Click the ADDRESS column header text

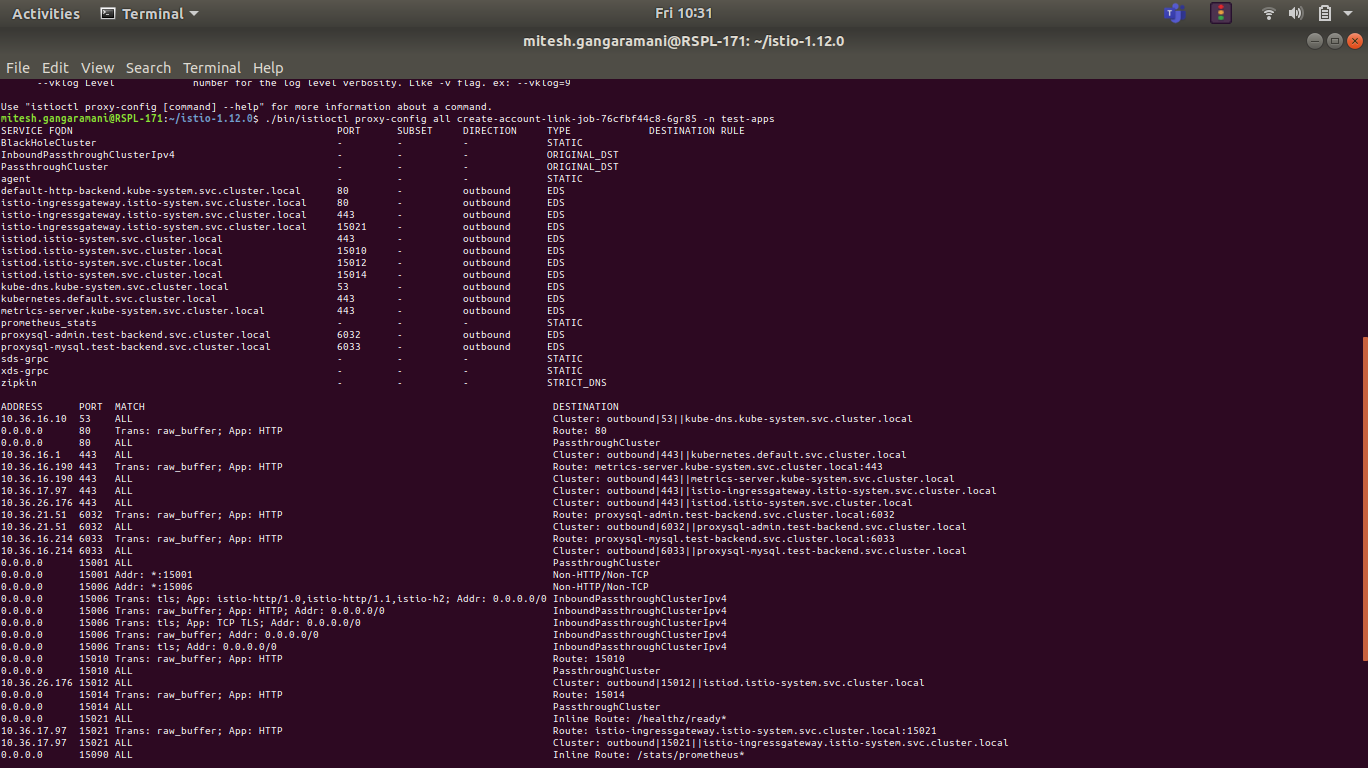pos(22,407)
